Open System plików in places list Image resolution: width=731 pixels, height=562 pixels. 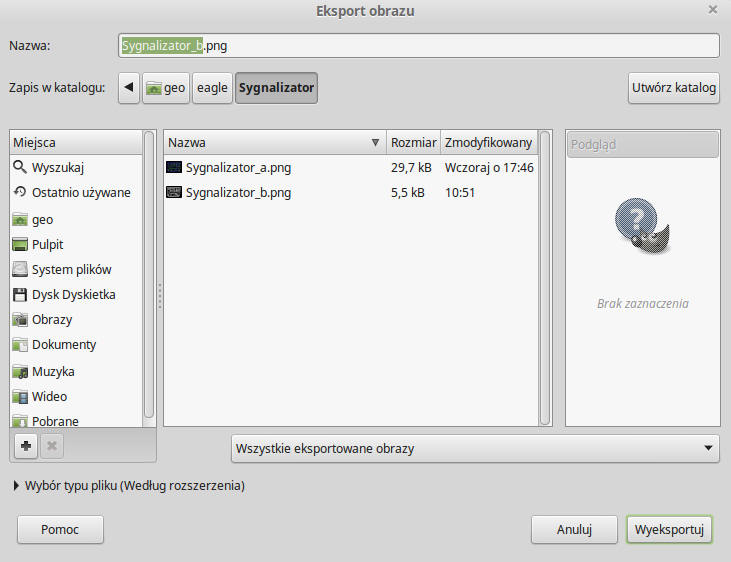point(71,269)
